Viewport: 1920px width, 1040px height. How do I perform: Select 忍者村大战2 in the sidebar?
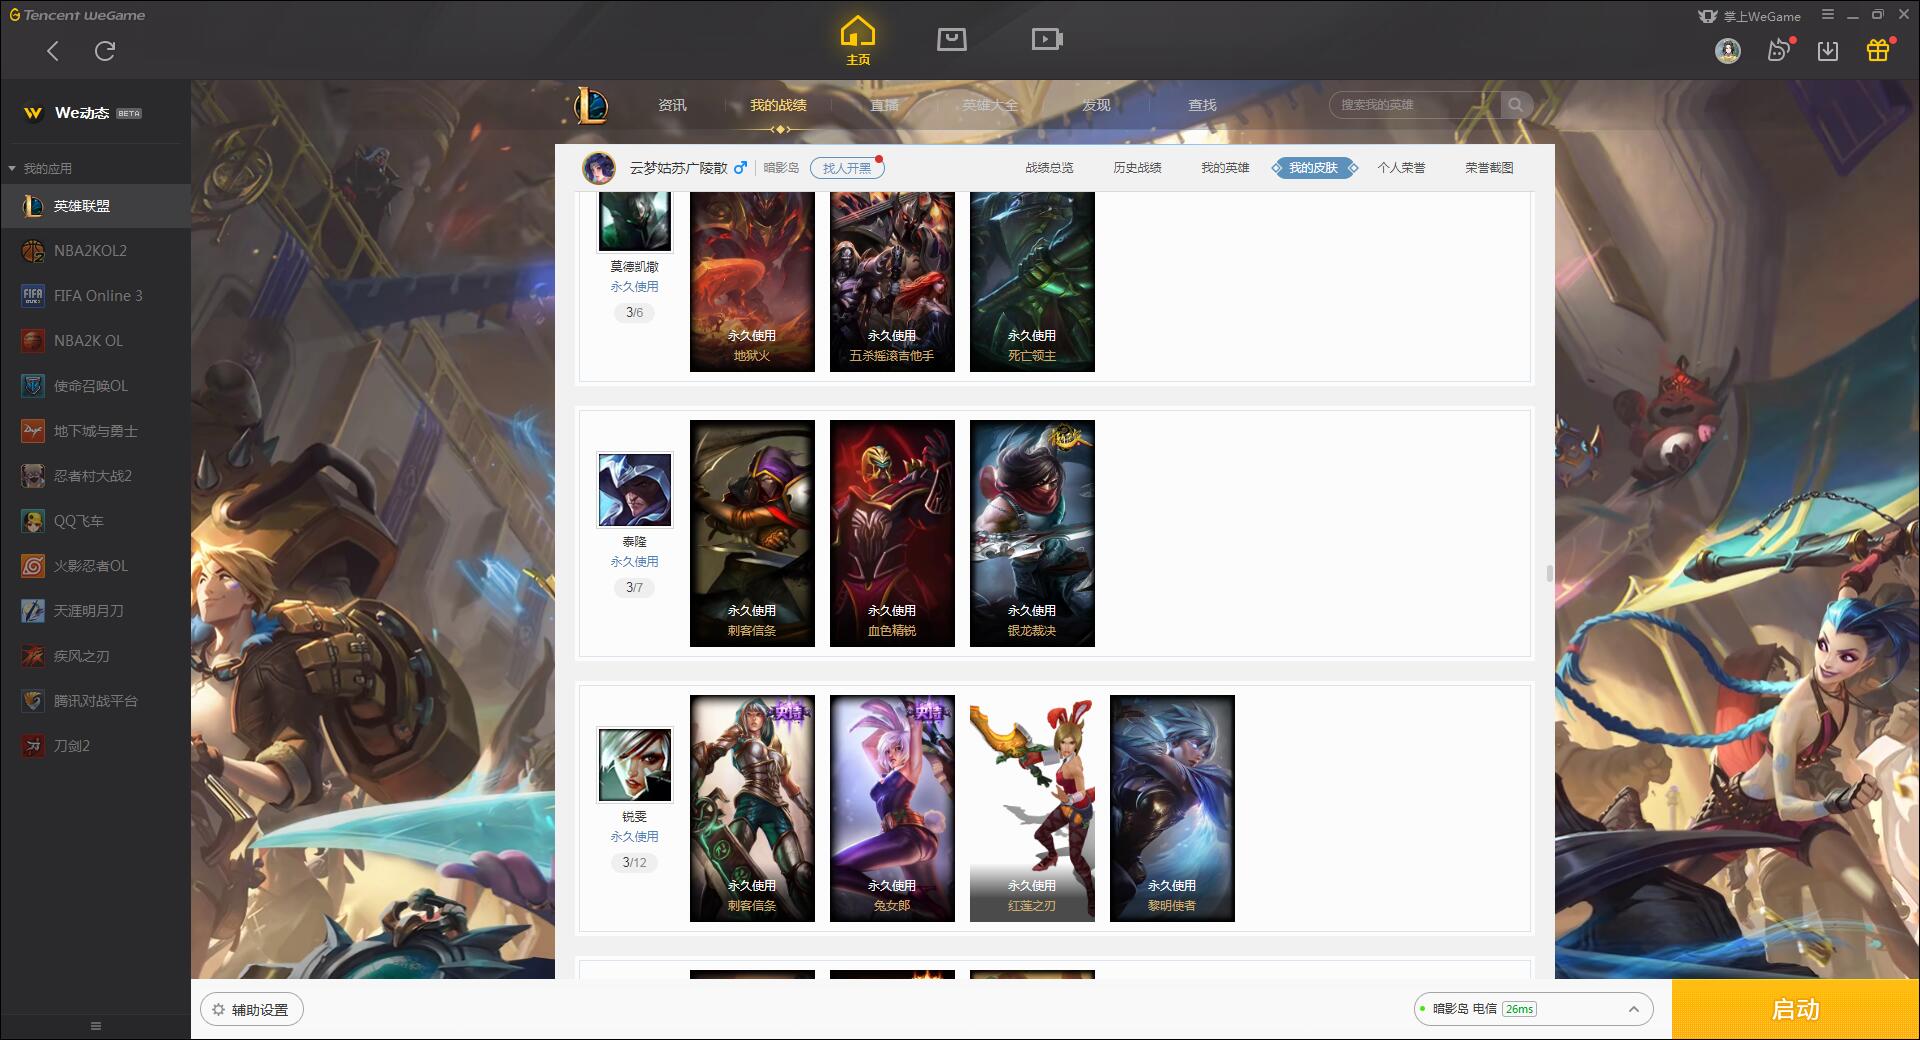pos(95,476)
